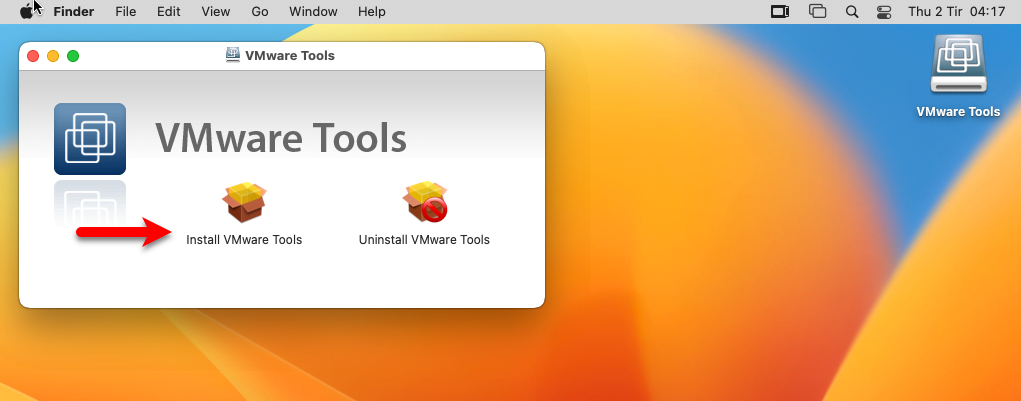This screenshot has width=1021, height=401.
Task: Open Spotlight search magnifier
Action: [851, 12]
